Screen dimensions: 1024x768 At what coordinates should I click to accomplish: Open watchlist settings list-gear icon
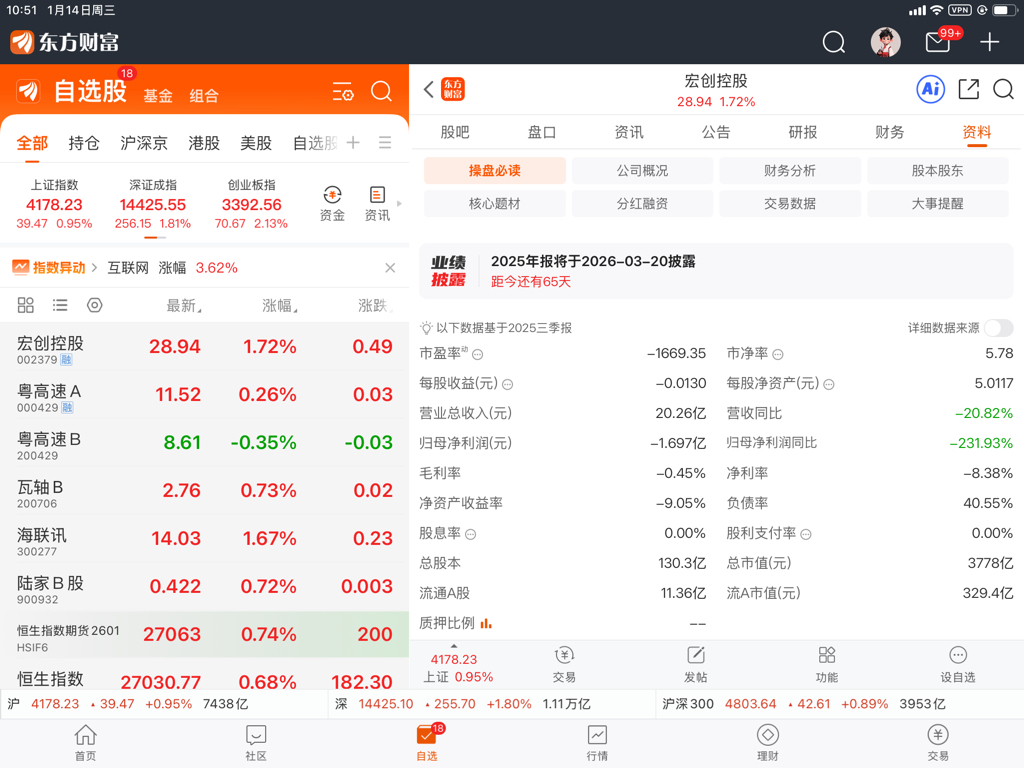(343, 91)
